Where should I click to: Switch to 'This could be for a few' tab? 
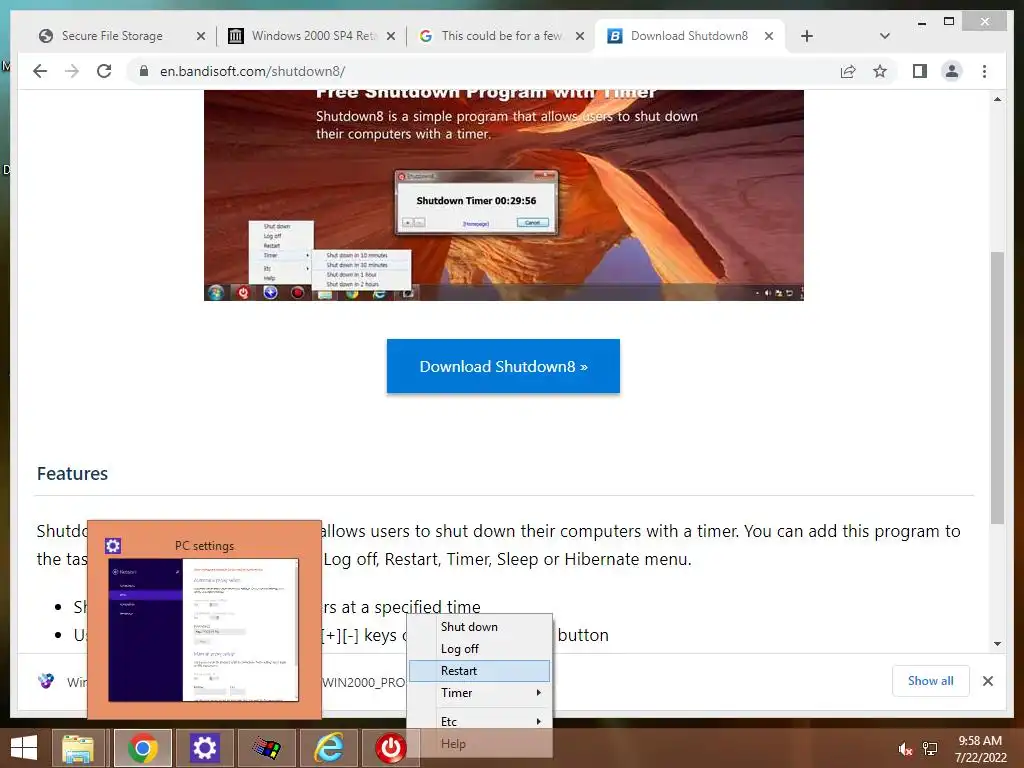click(x=501, y=36)
